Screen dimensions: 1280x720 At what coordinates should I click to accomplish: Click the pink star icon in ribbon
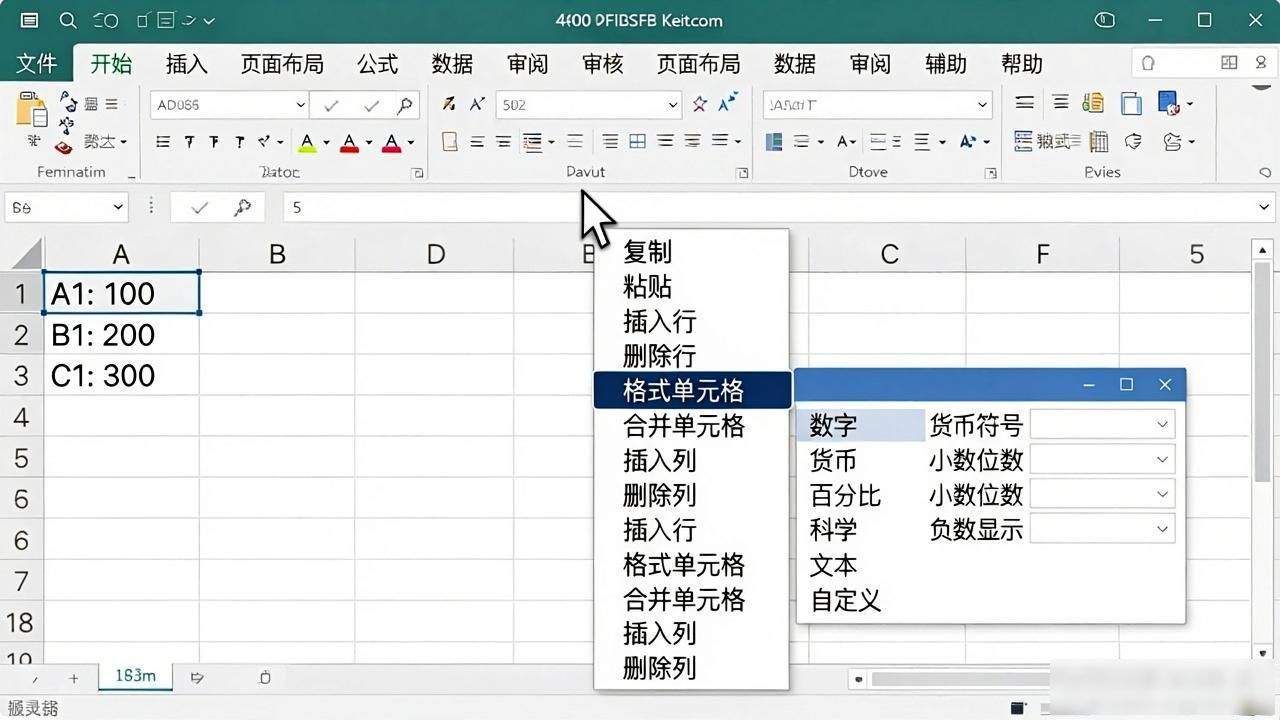(700, 104)
